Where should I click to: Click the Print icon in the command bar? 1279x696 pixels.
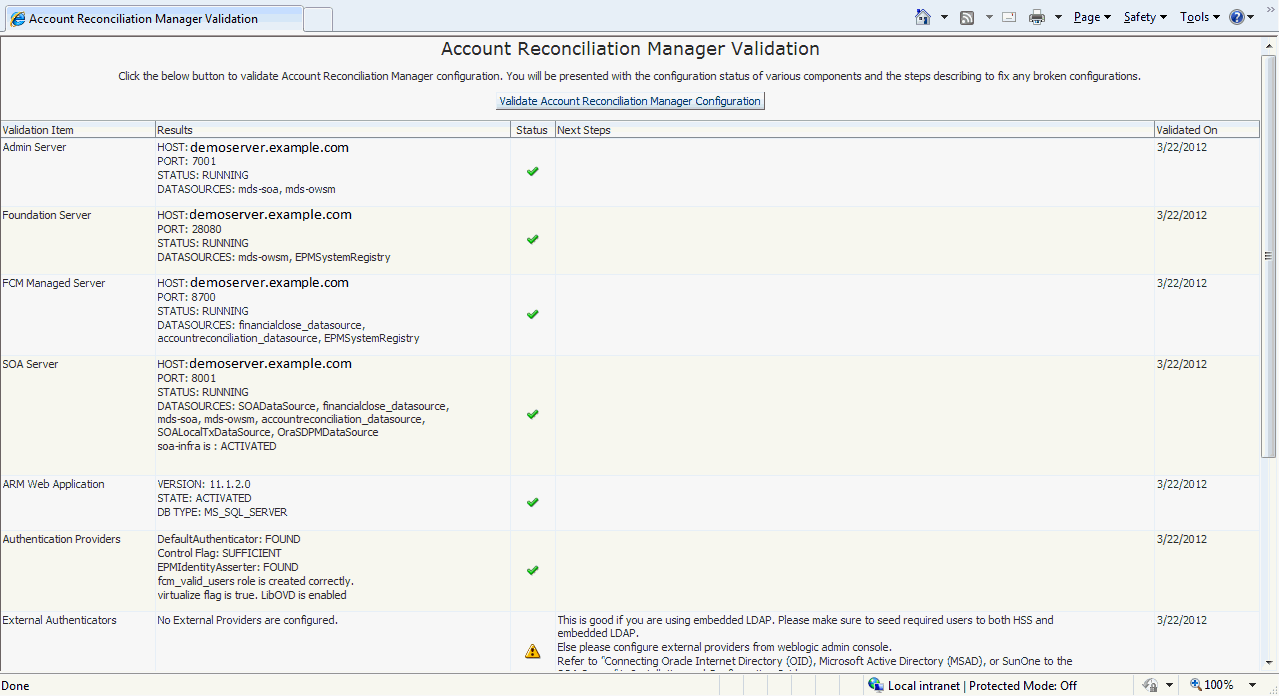point(1037,17)
